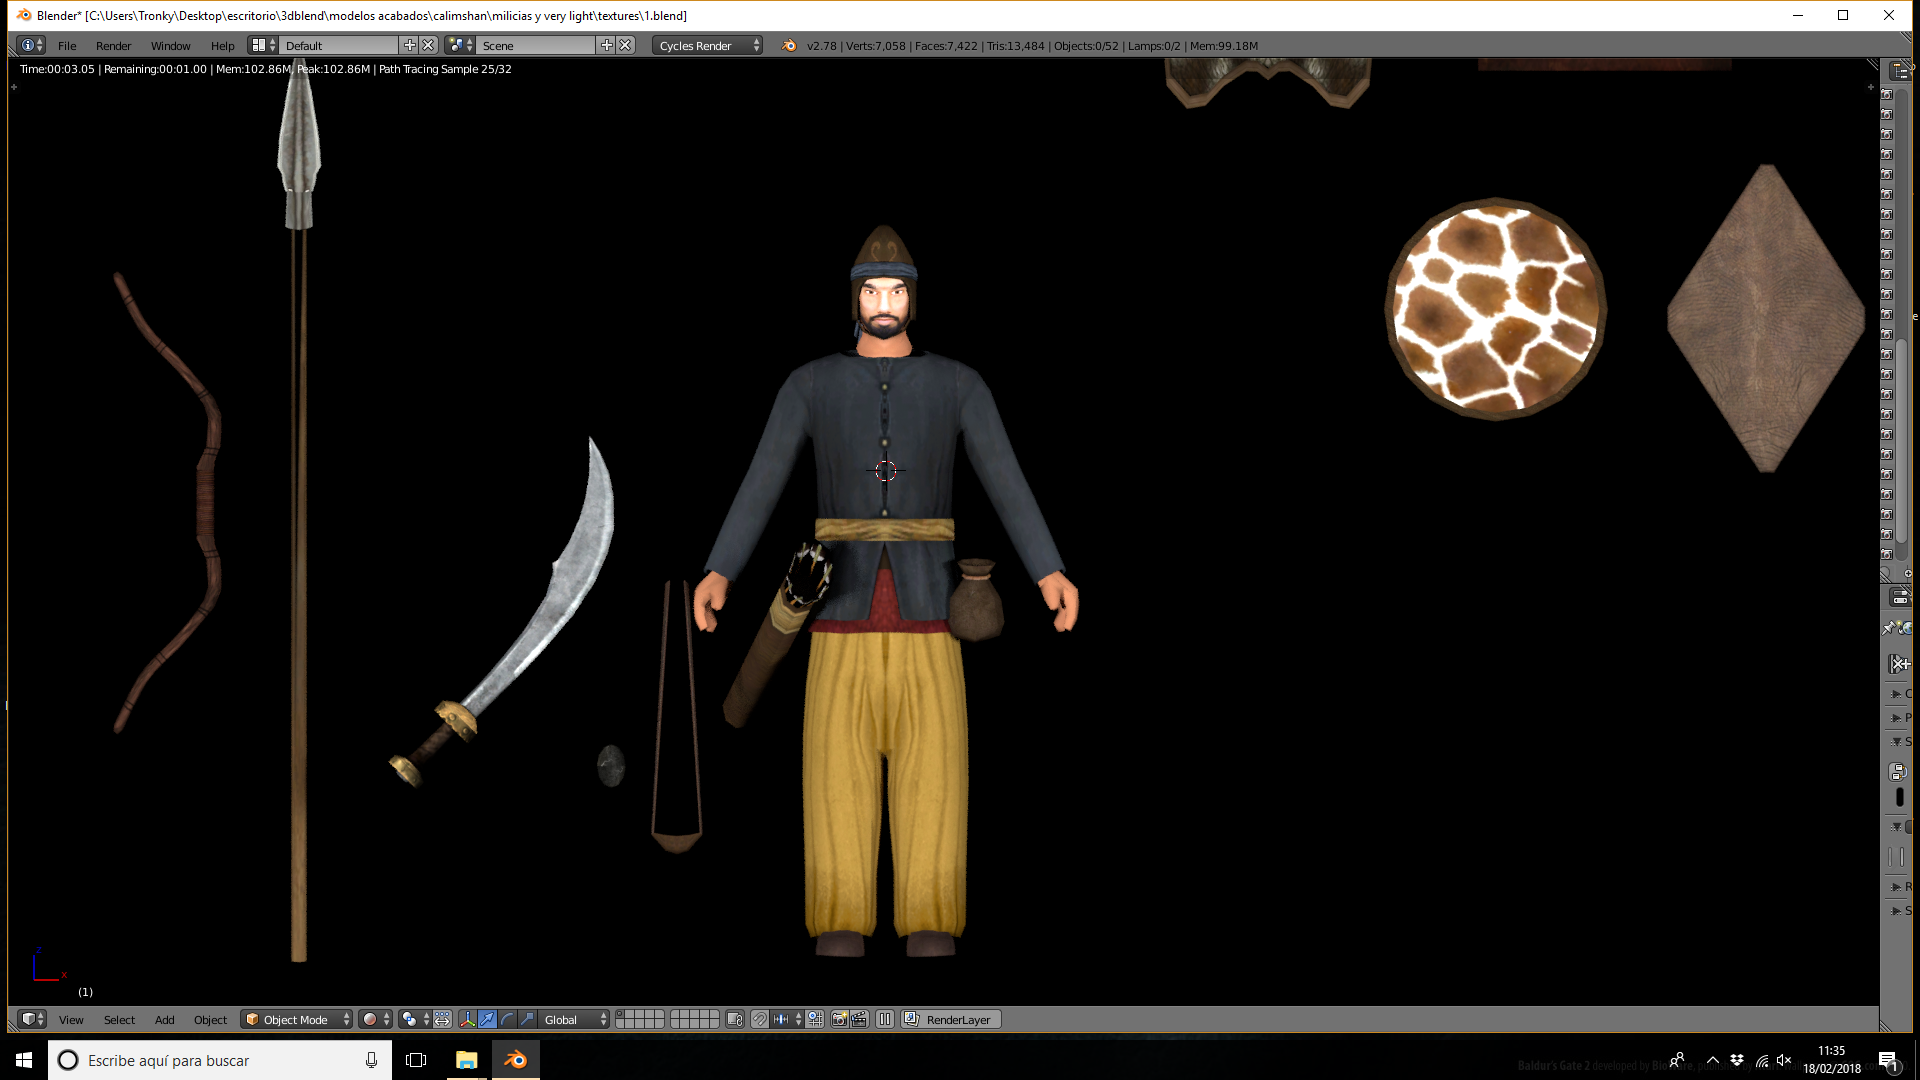The image size is (1920, 1080).
Task: Select the rotate manipulator arc icon
Action: pos(507,1019)
